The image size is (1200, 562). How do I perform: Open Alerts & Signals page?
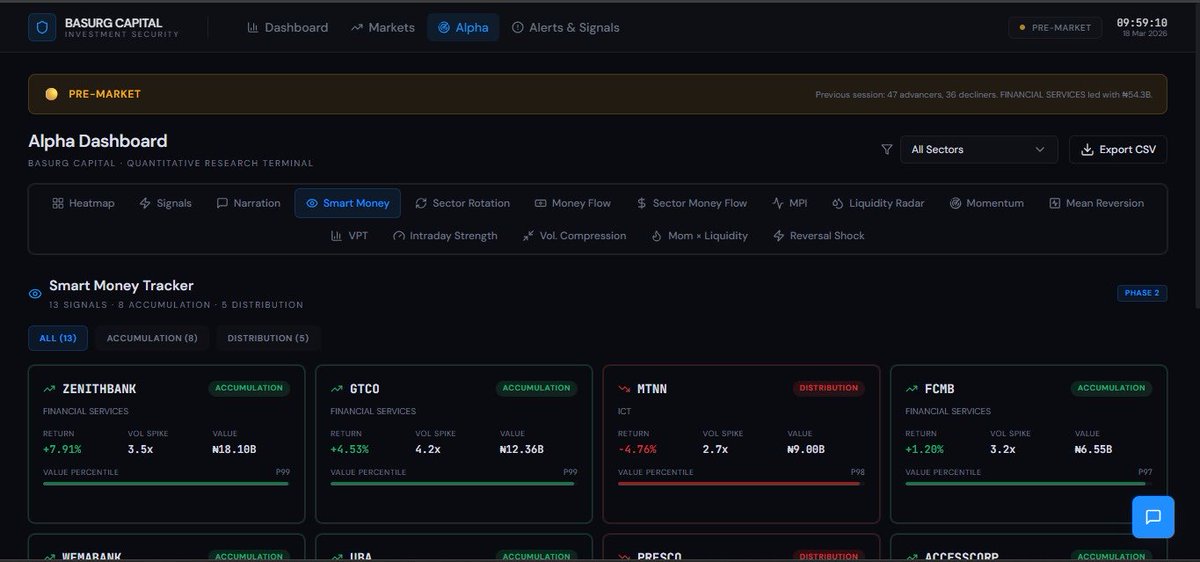pos(566,27)
